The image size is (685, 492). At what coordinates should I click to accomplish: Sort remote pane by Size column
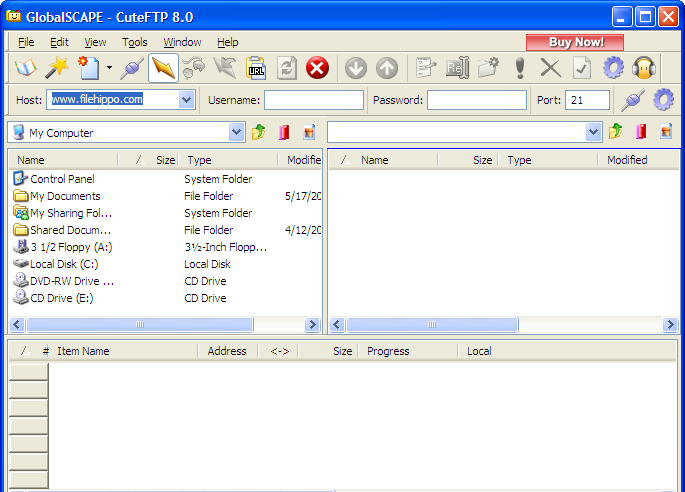pos(467,160)
